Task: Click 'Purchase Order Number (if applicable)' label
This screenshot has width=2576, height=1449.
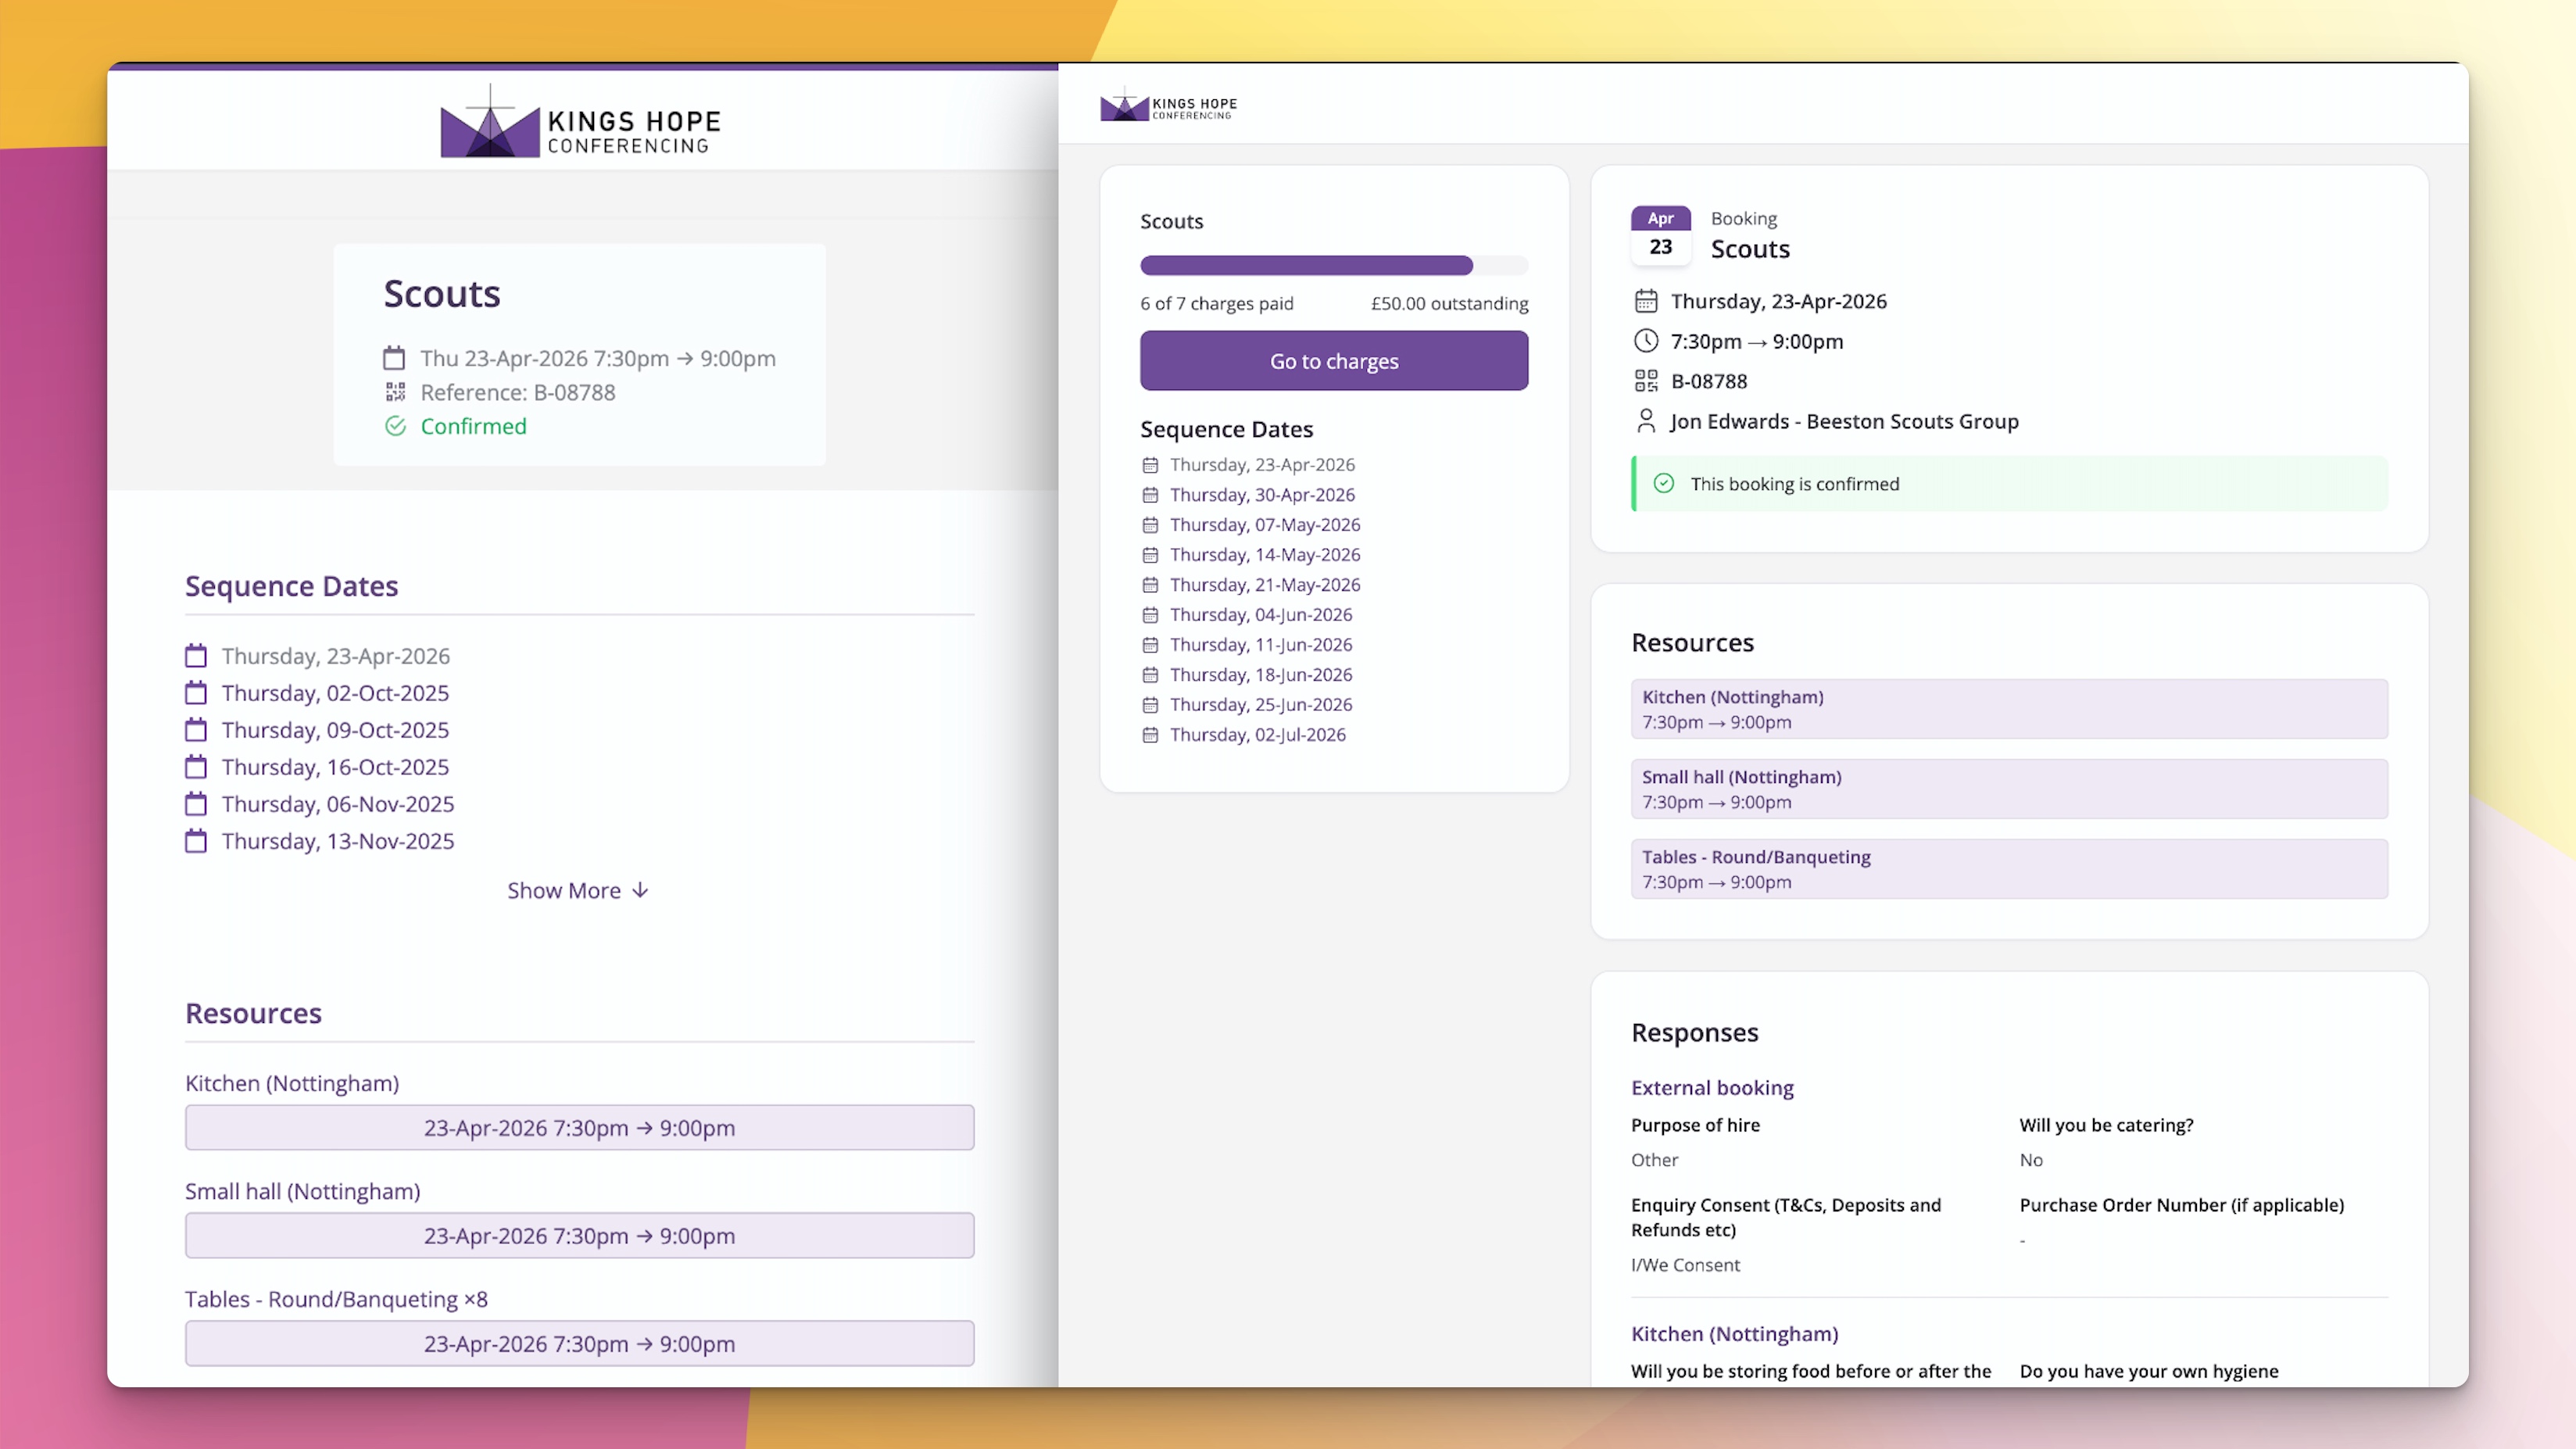Action: [x=2181, y=1205]
